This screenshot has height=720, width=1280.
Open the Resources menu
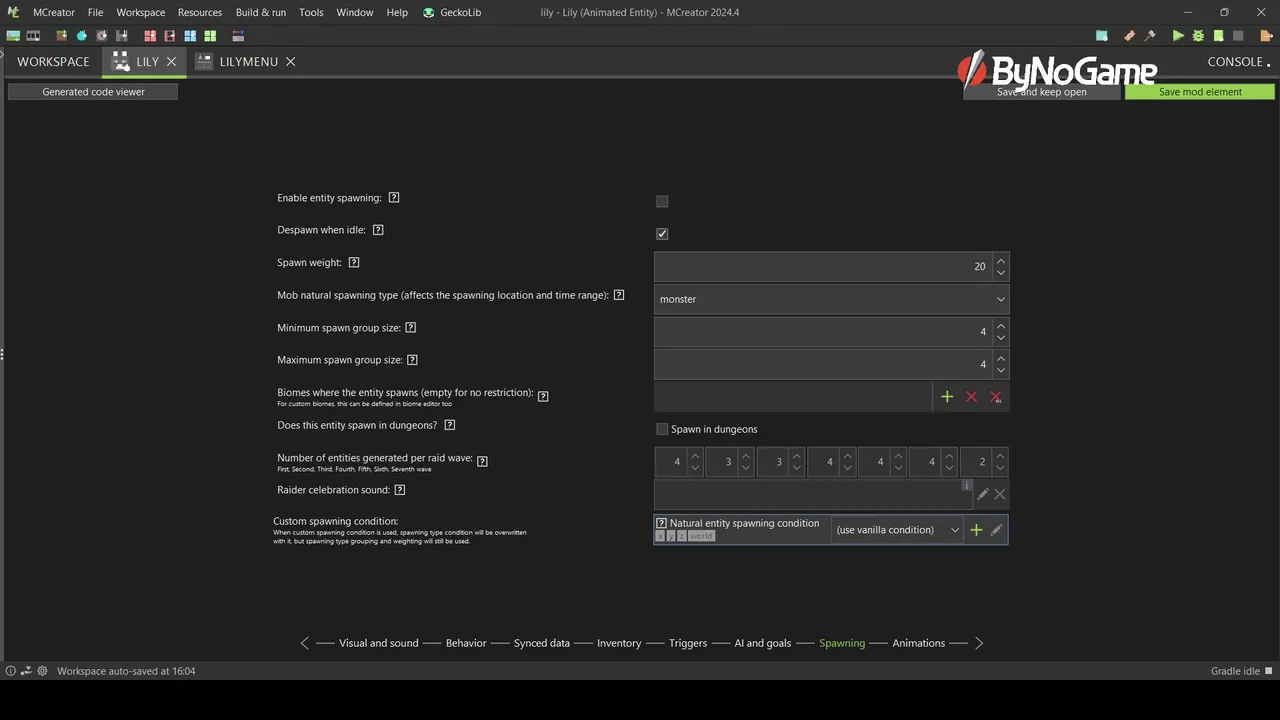tap(200, 12)
